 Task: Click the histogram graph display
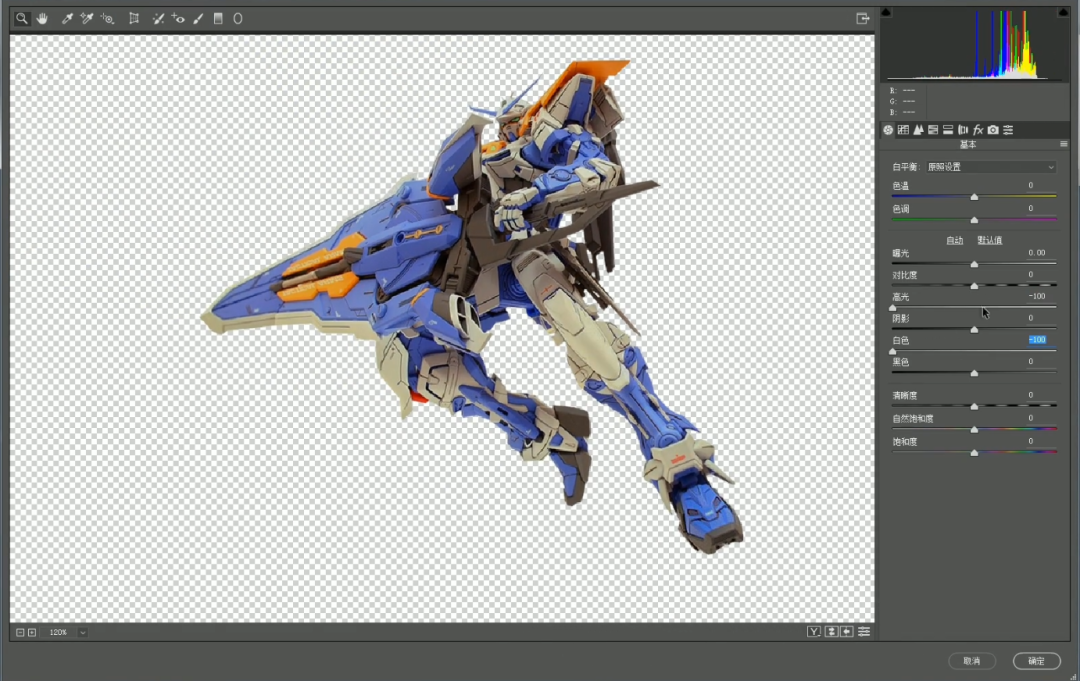(975, 45)
